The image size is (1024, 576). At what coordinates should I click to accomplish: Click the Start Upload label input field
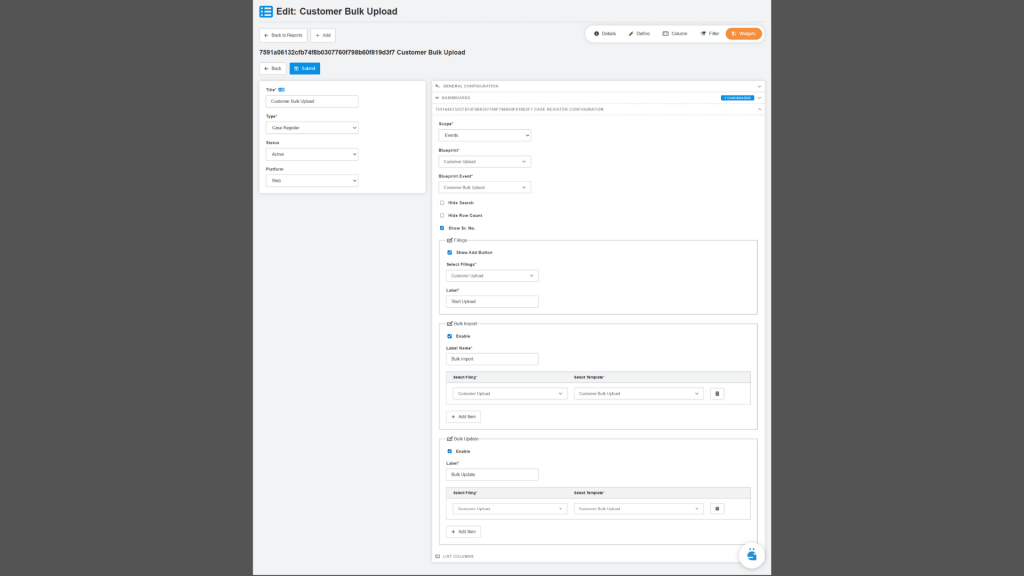click(x=492, y=301)
